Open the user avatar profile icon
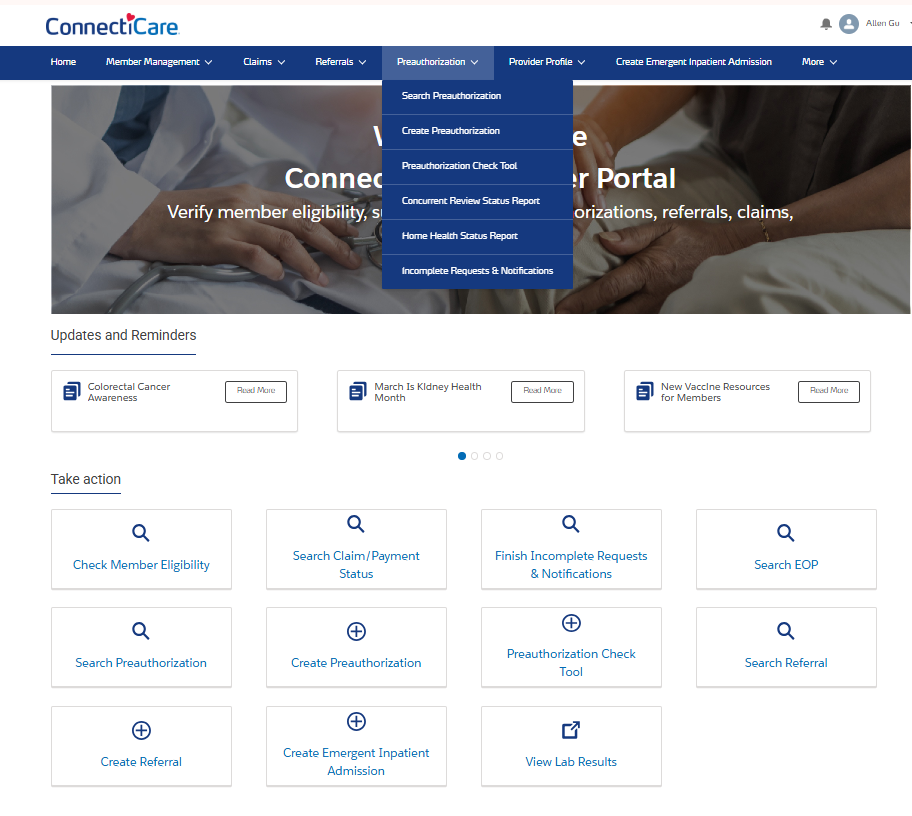The height and width of the screenshot is (816, 912). coord(849,24)
